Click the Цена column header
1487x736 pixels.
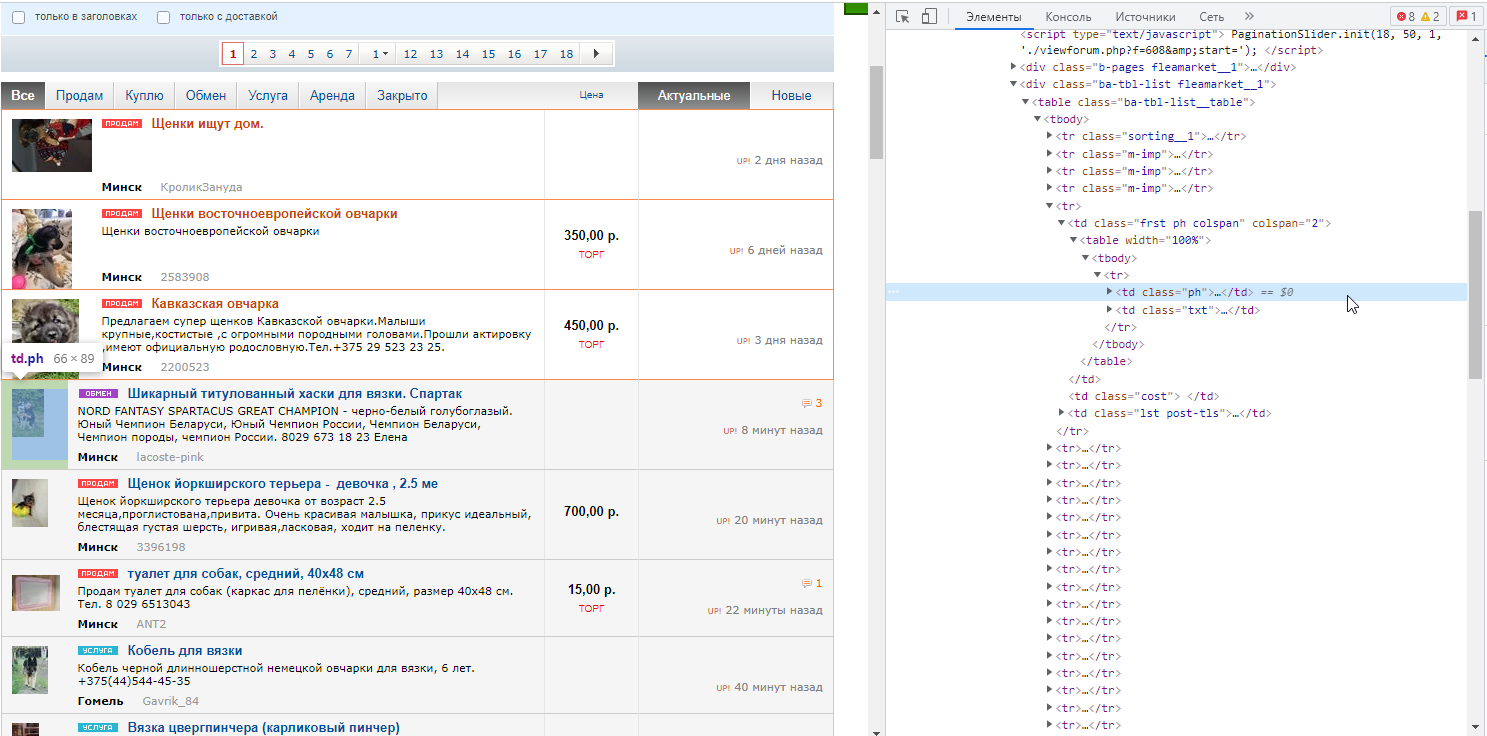(x=591, y=96)
